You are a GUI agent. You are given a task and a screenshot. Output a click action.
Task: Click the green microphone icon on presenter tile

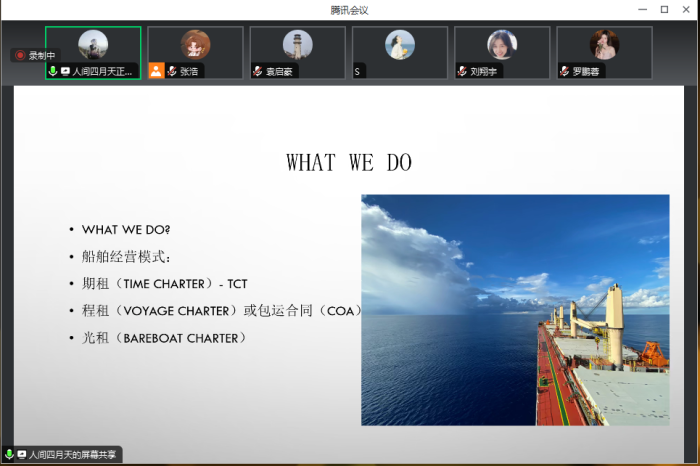(x=53, y=72)
